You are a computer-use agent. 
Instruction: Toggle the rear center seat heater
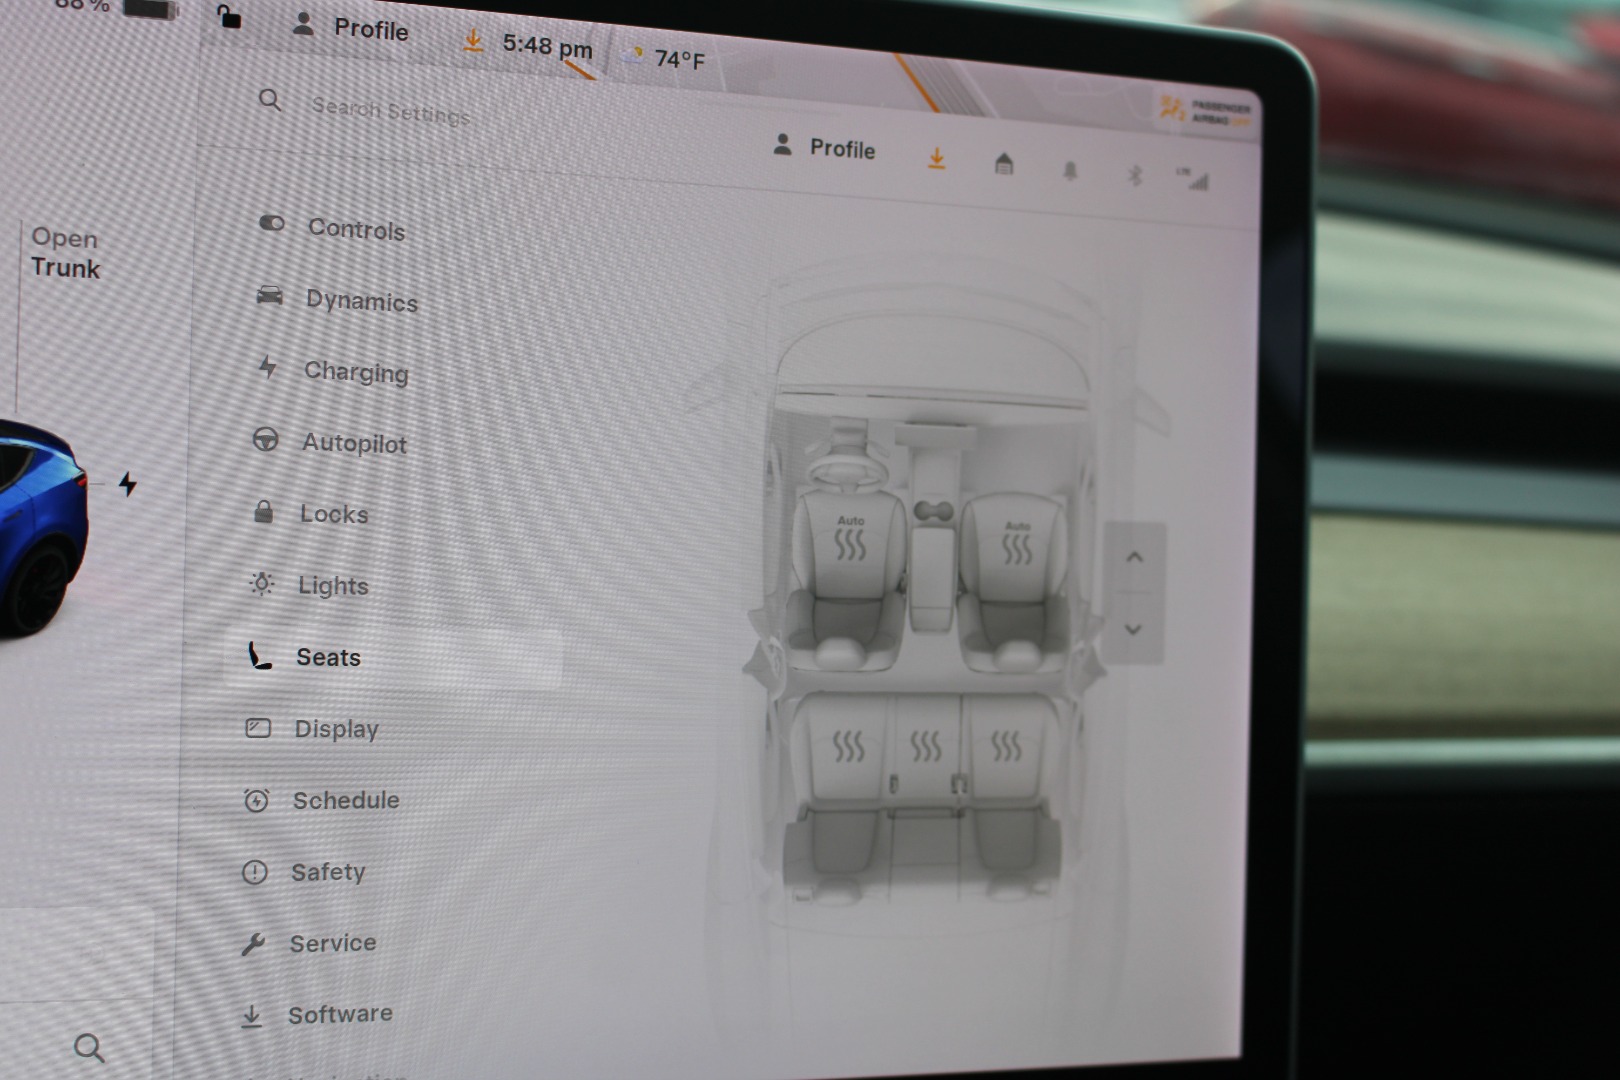926,746
